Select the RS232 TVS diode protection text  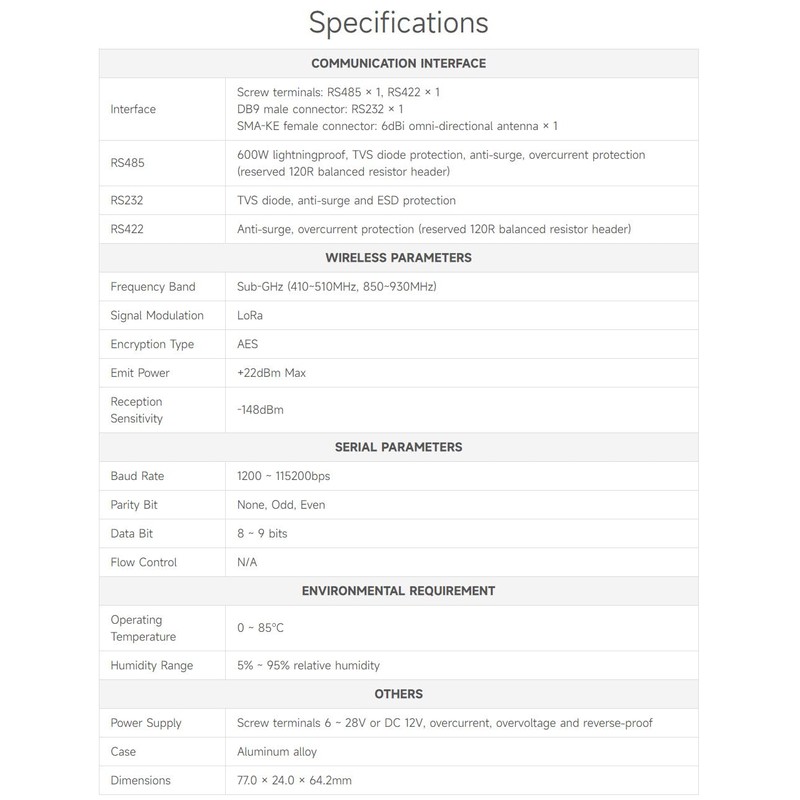click(346, 201)
